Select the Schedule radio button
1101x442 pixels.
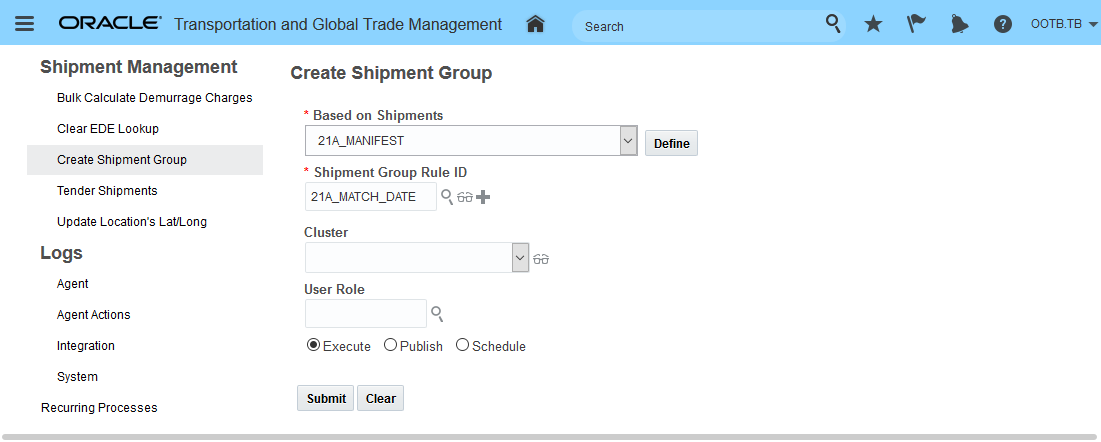[x=462, y=345]
